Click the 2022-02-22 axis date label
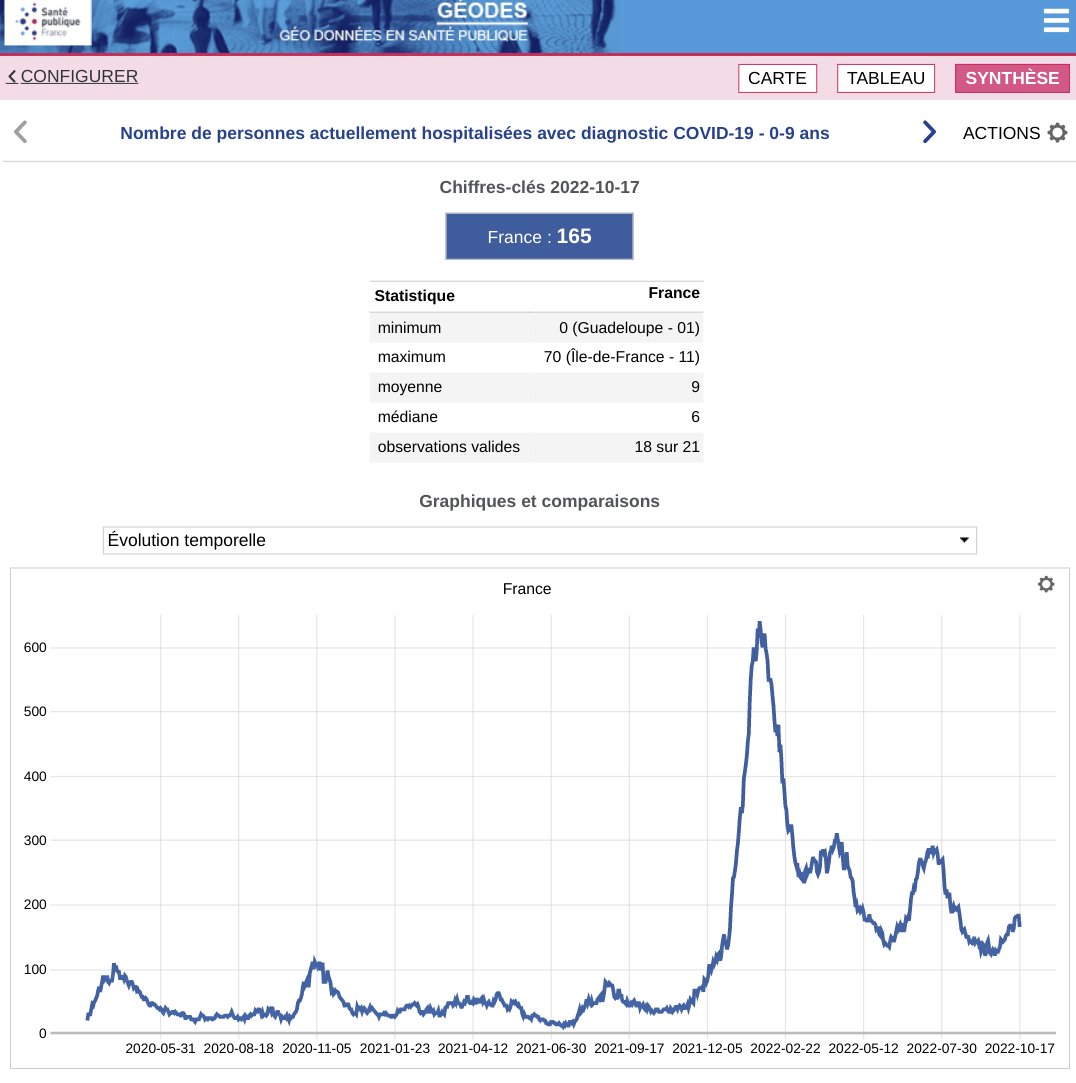 pyautogui.click(x=785, y=1048)
